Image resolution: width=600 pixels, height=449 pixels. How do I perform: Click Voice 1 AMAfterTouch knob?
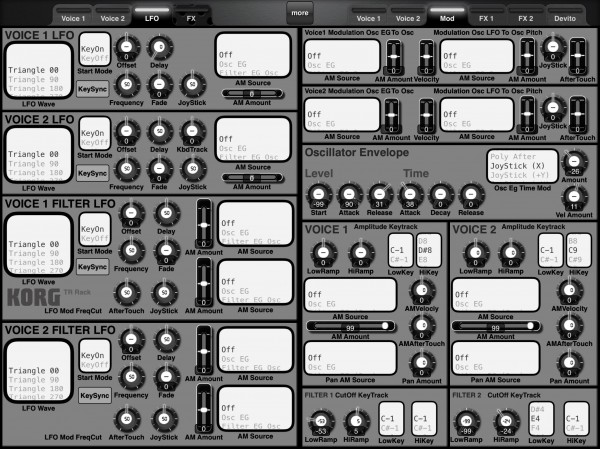coord(422,327)
